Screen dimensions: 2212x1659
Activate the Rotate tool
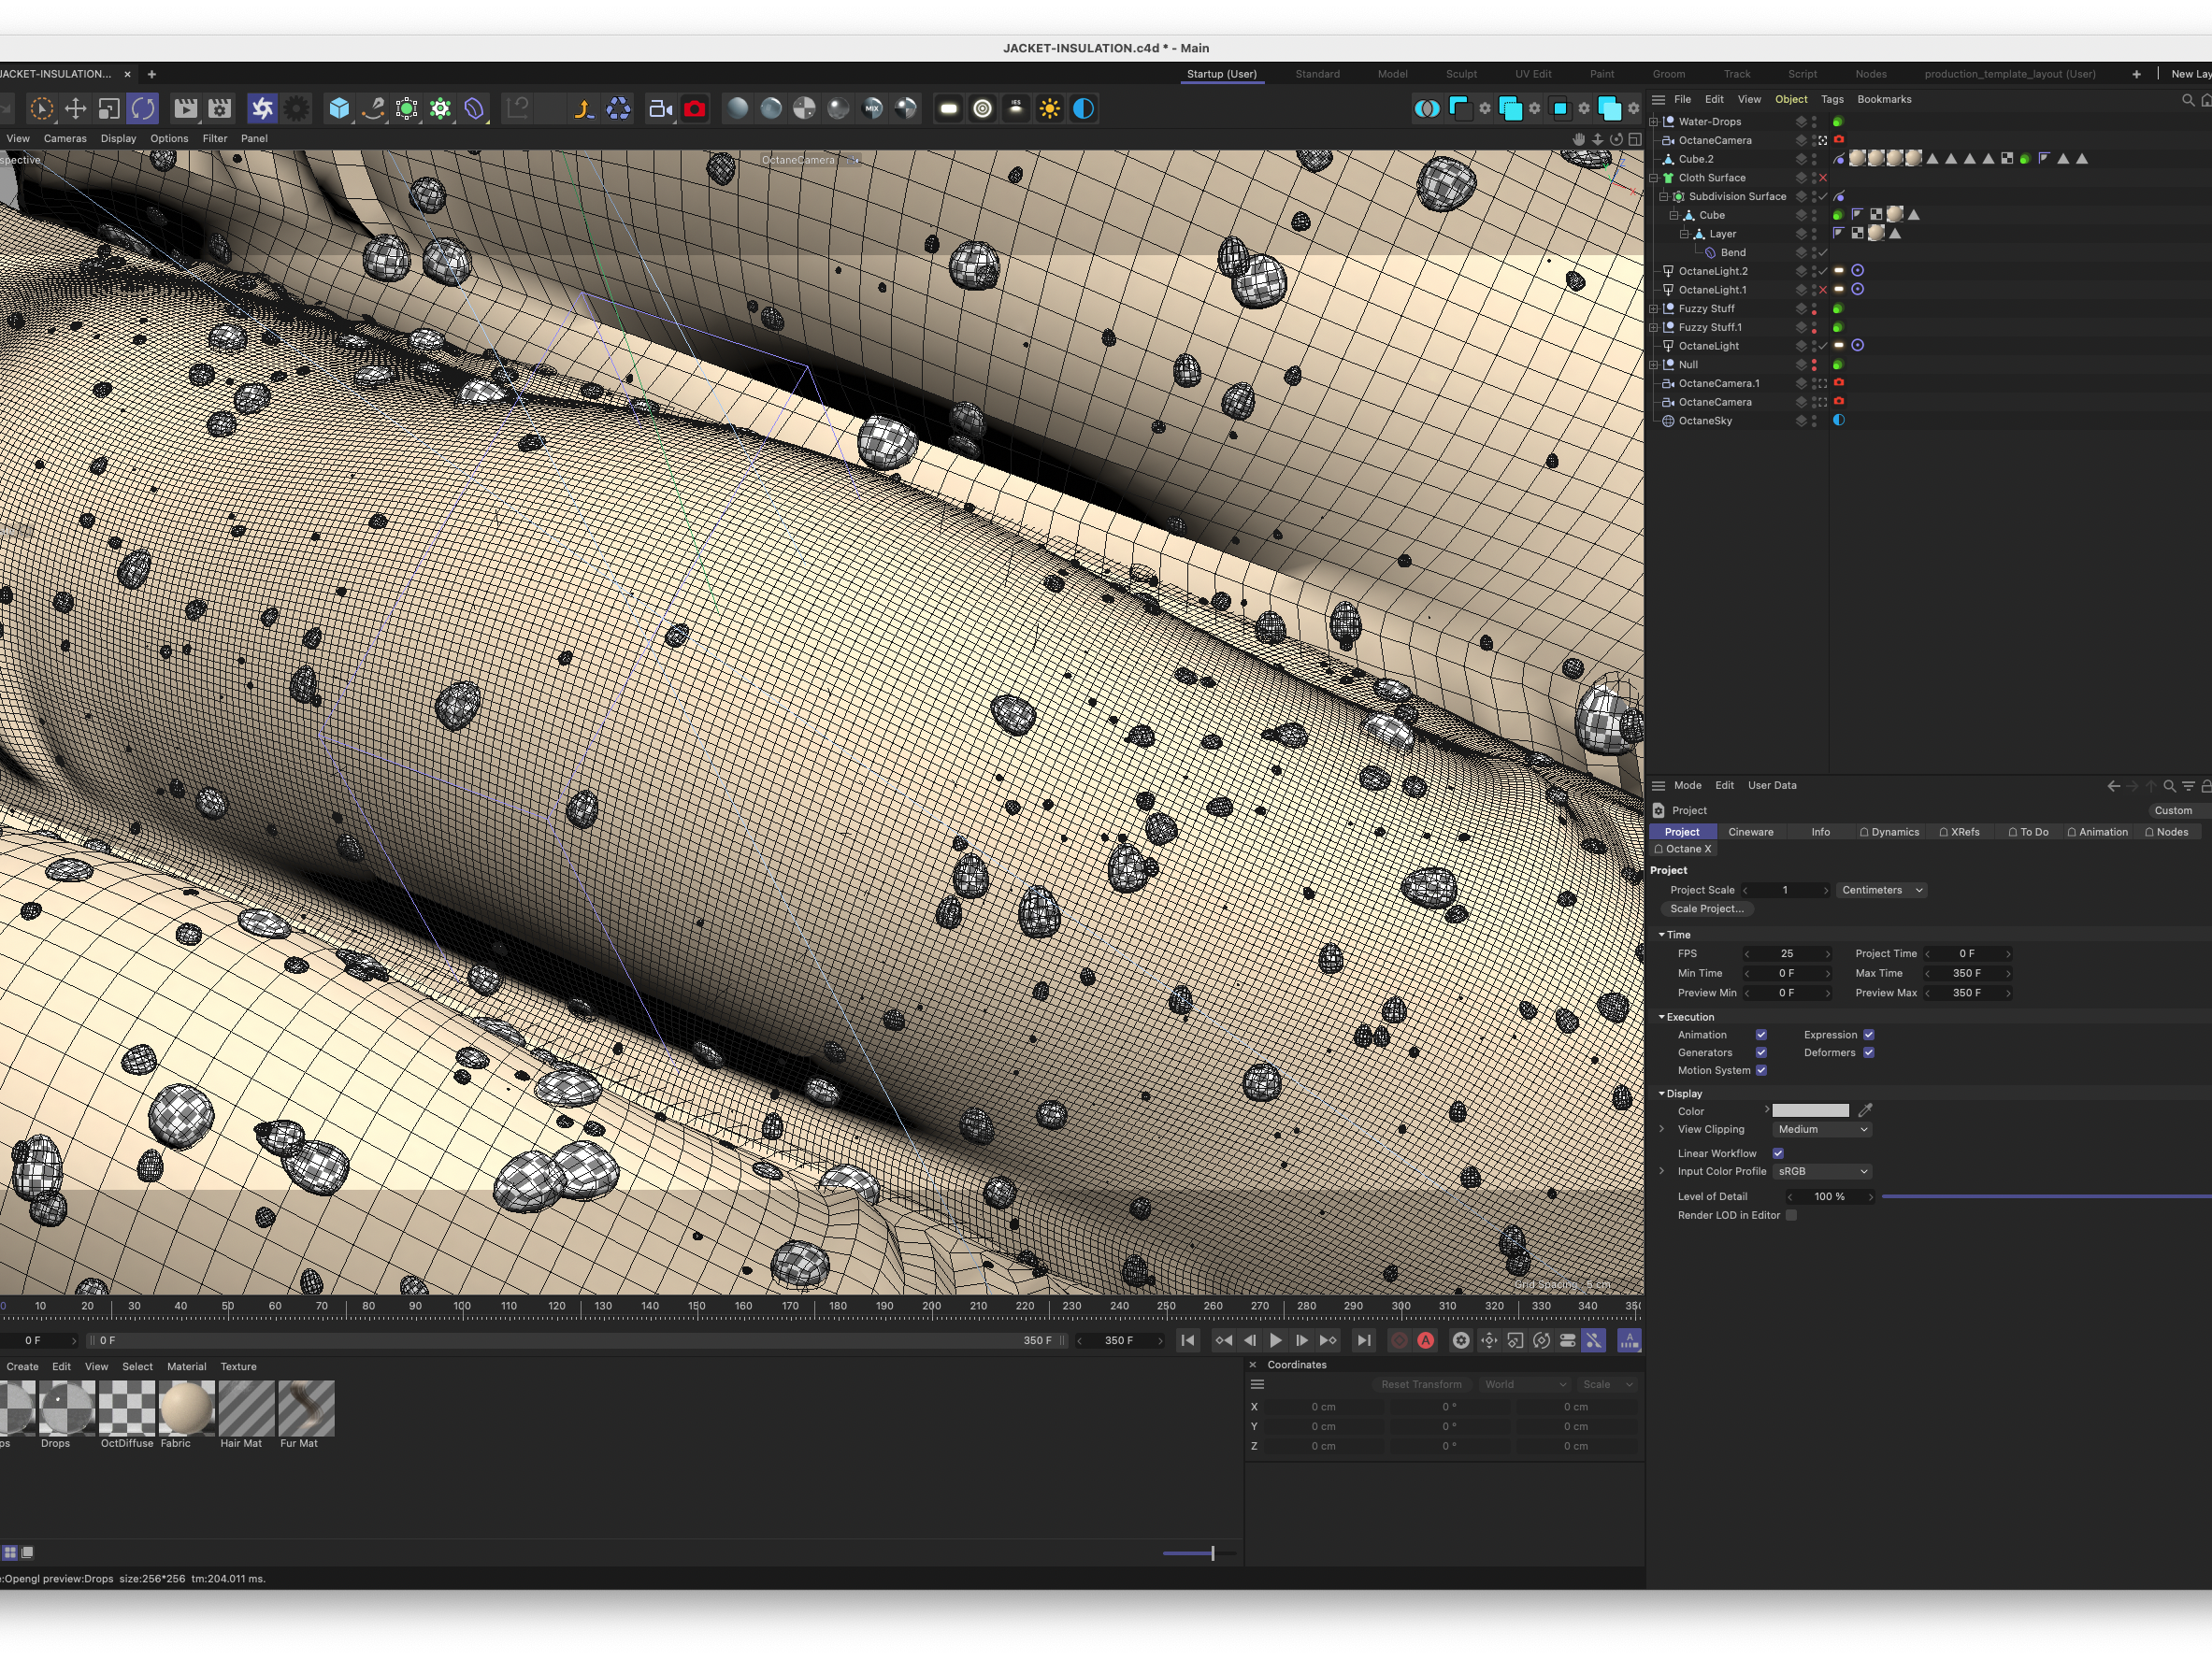tap(143, 109)
